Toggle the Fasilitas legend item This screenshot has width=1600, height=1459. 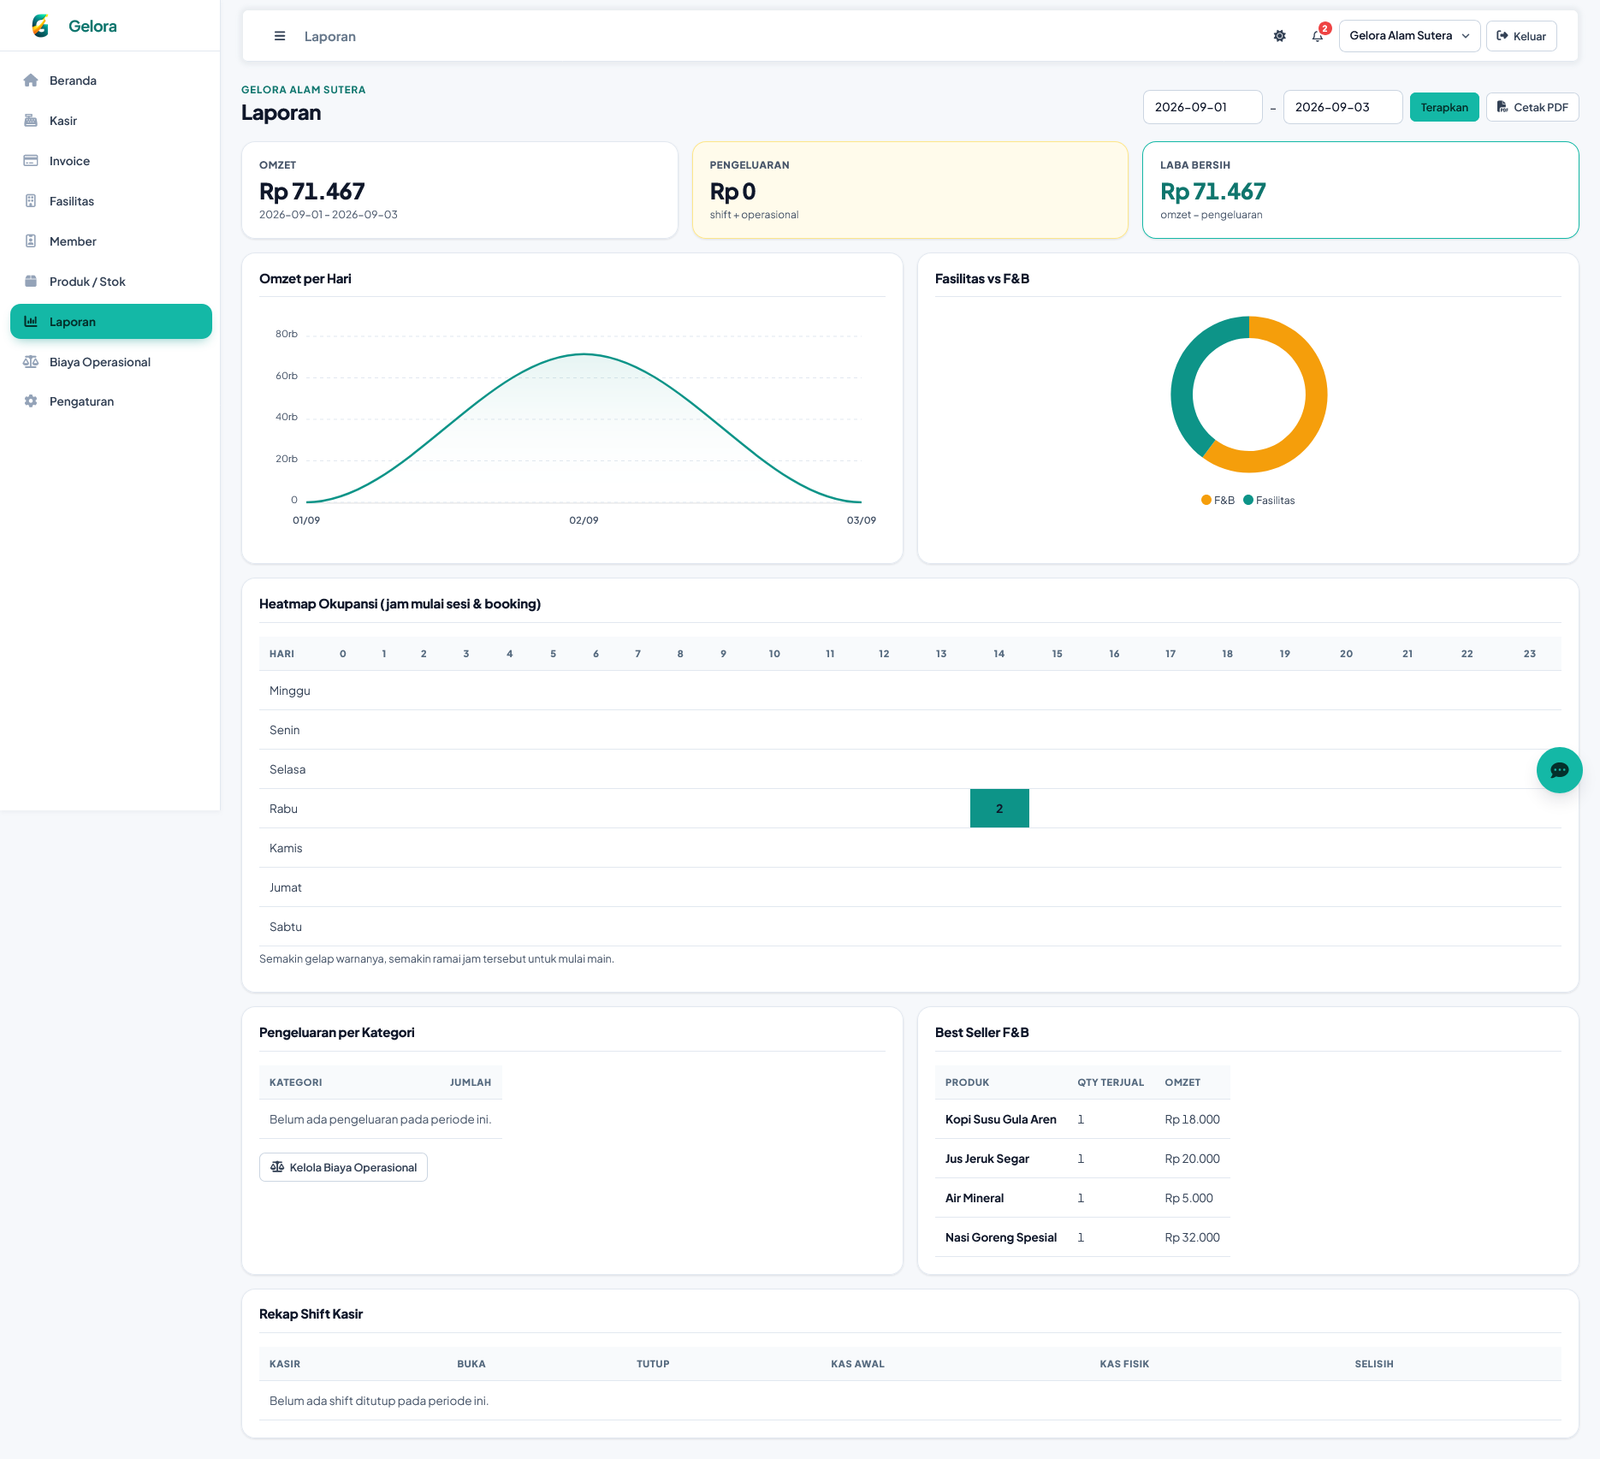(1269, 500)
